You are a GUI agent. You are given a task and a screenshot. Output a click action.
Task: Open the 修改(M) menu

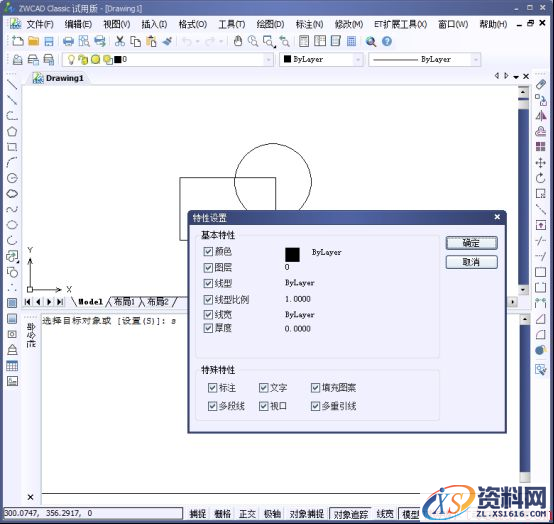point(349,24)
